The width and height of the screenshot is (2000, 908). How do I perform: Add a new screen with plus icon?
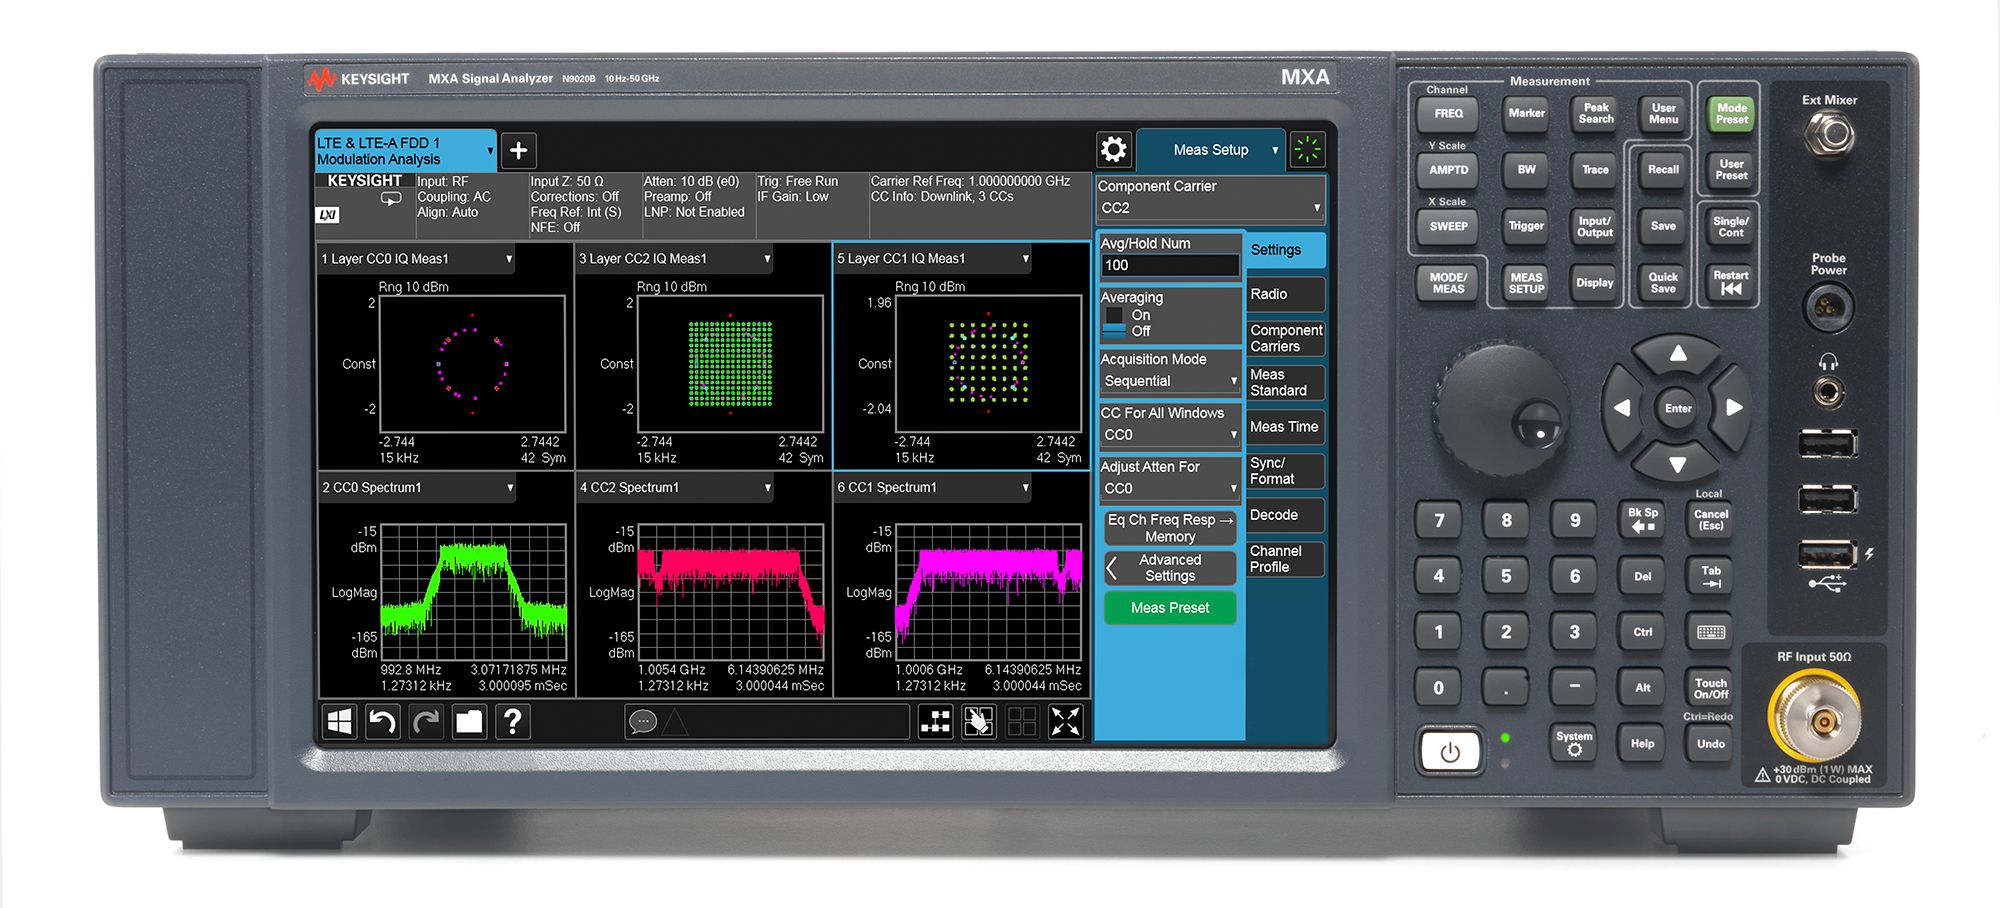tap(518, 150)
